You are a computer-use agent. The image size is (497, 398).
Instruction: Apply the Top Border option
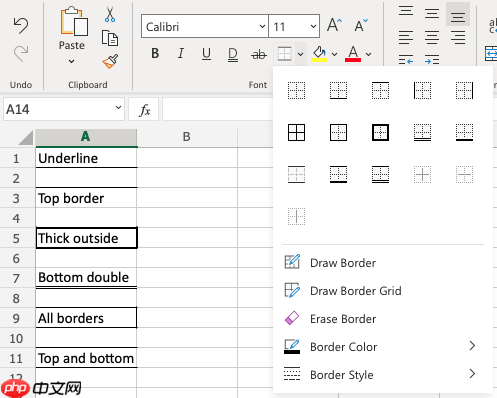[x=380, y=90]
